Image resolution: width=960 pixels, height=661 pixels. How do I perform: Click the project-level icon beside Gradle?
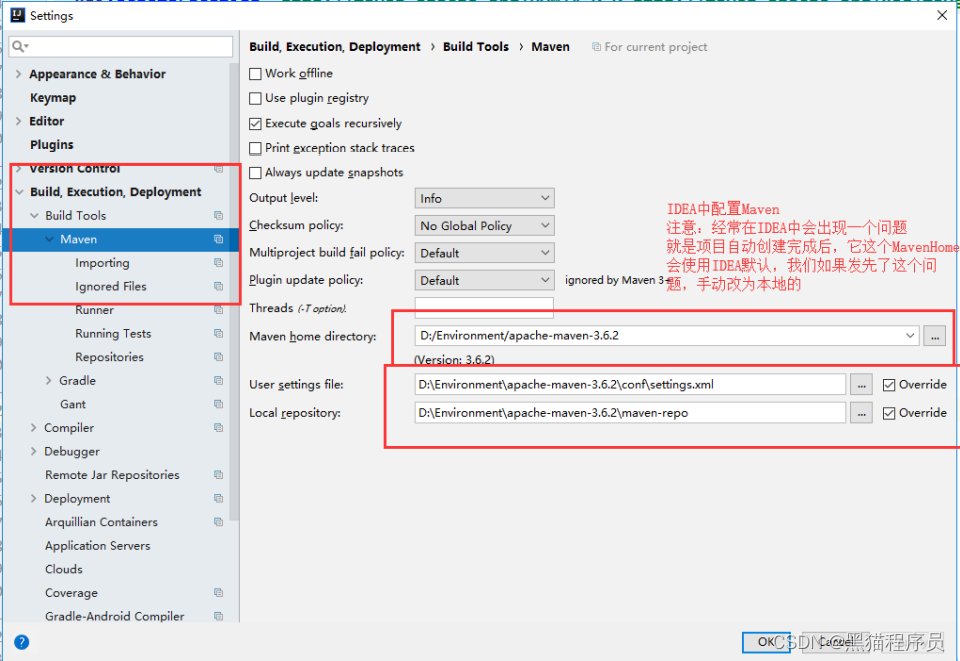218,381
